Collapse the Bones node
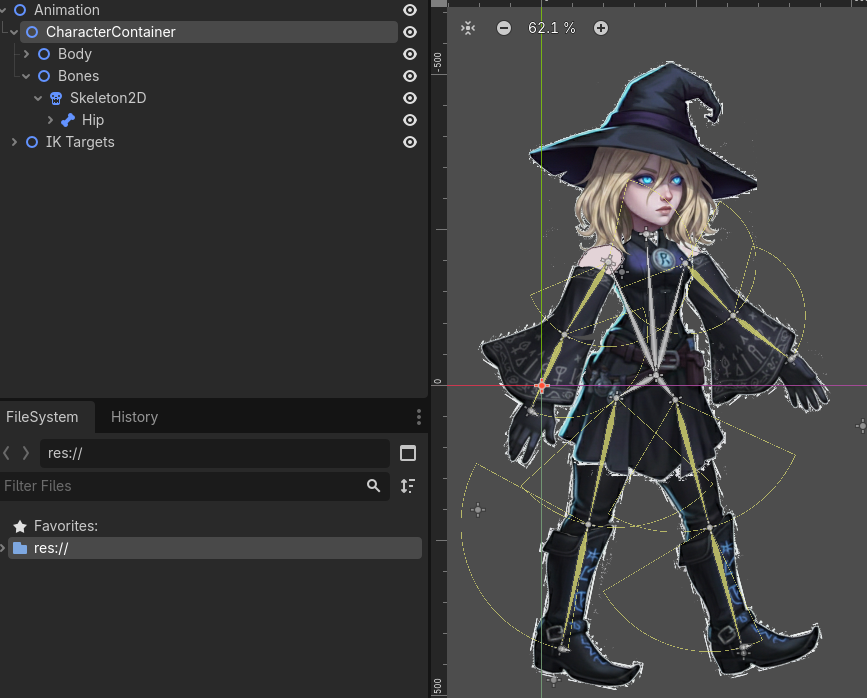This screenshot has width=867, height=698. point(26,76)
